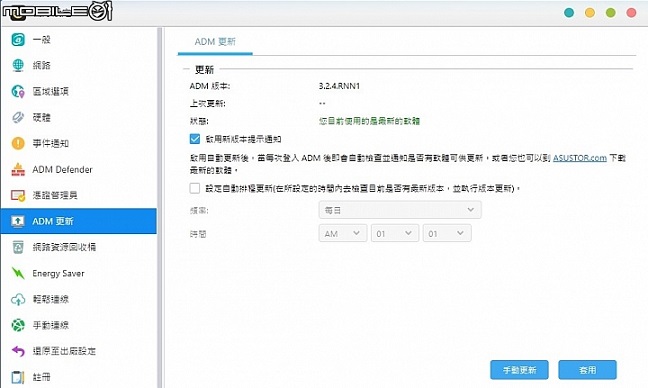
Task: Click the sidebar vertical scrollbar
Action: pyautogui.click(x=160, y=207)
